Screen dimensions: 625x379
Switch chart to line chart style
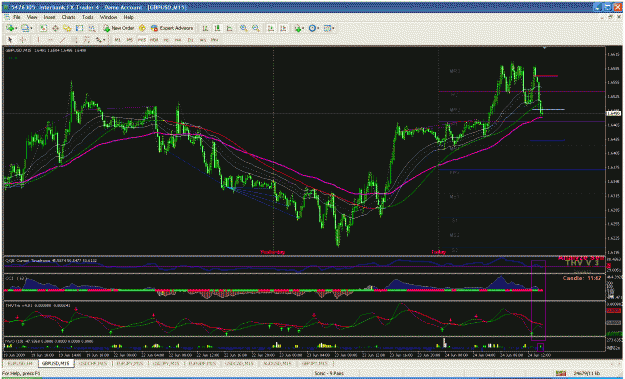[x=230, y=28]
